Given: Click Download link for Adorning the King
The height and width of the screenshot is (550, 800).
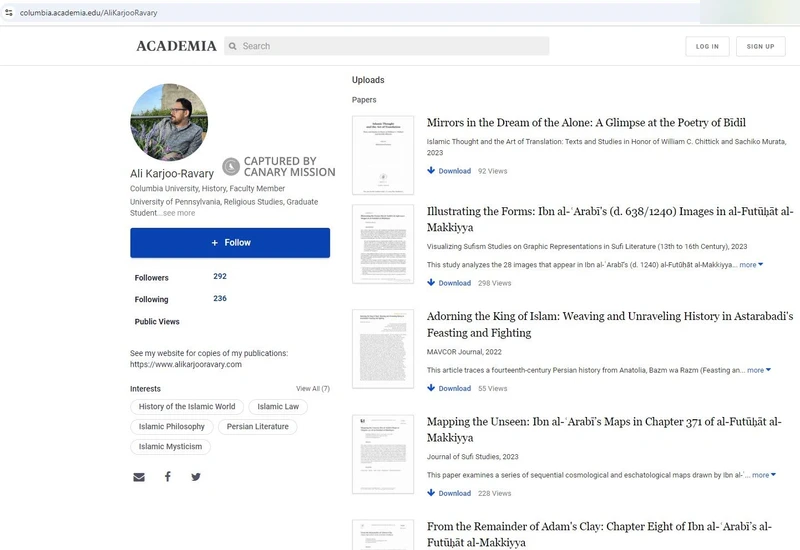Looking at the screenshot, I should (x=455, y=388).
